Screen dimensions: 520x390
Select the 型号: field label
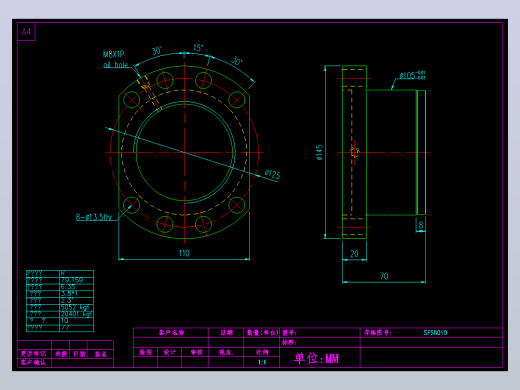click(289, 333)
